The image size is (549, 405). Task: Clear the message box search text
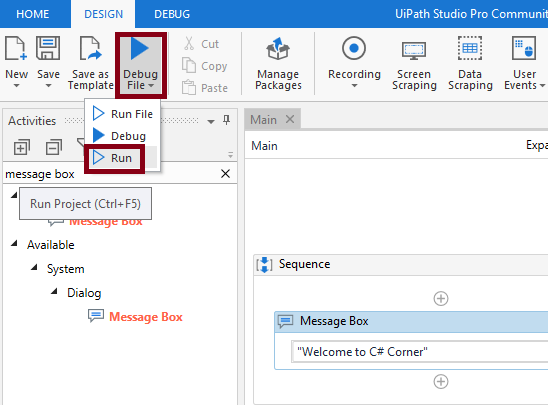(x=225, y=174)
